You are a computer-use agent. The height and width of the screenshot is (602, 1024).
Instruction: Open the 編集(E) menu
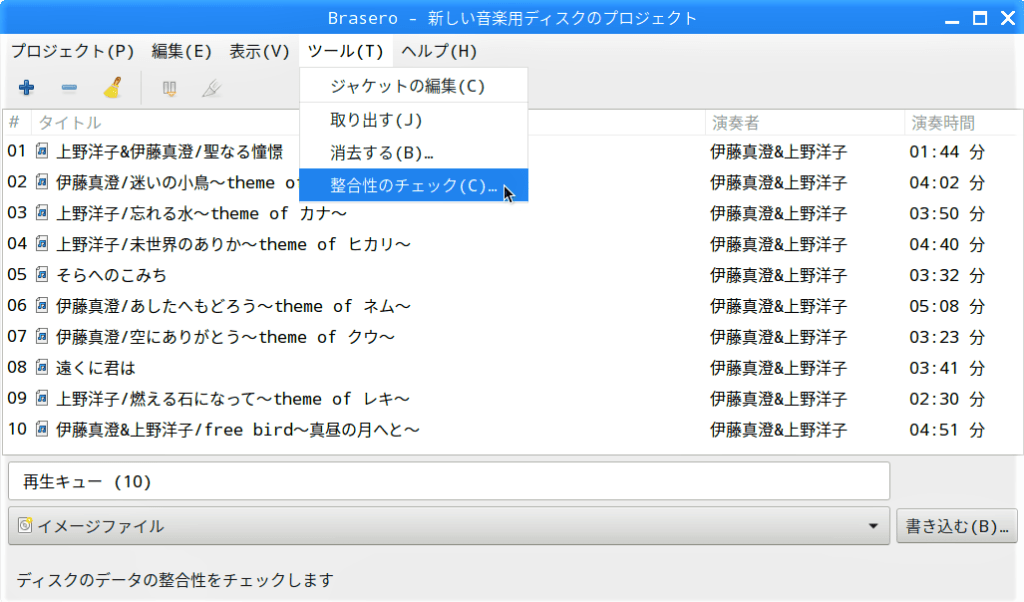click(x=181, y=51)
